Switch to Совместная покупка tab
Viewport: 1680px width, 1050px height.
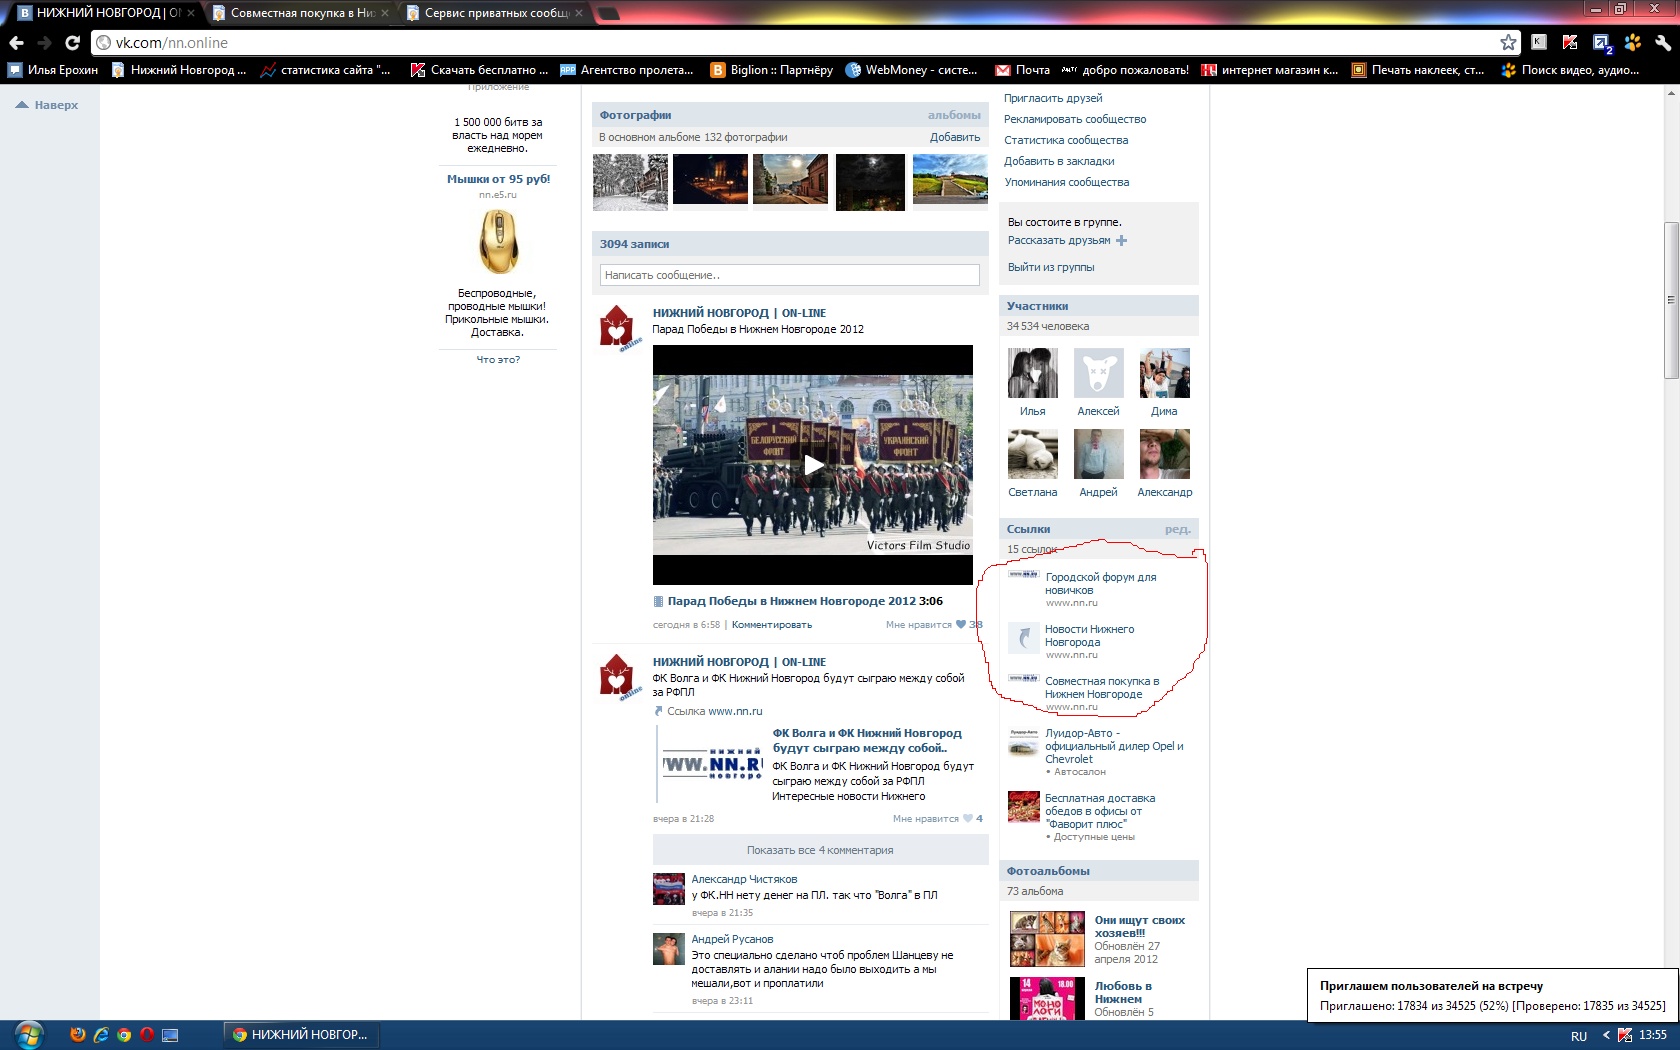[x=300, y=13]
